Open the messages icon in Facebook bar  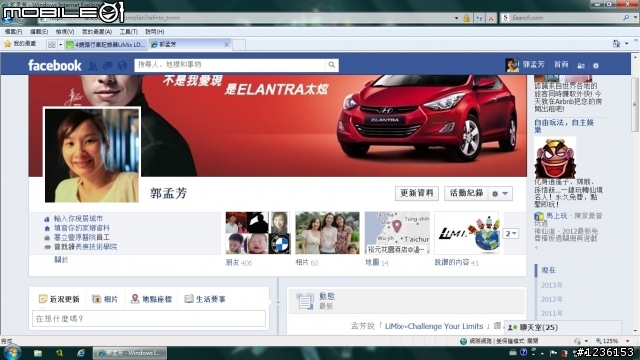[108, 65]
